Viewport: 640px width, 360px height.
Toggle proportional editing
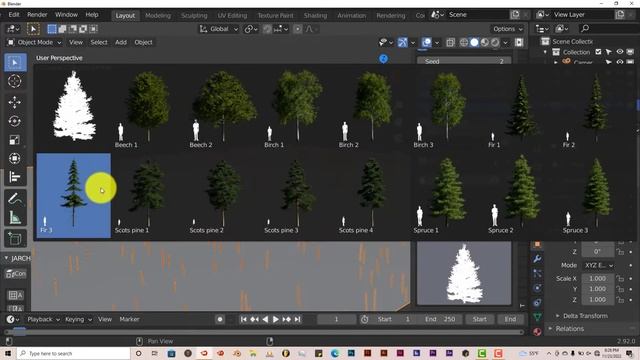(298, 29)
